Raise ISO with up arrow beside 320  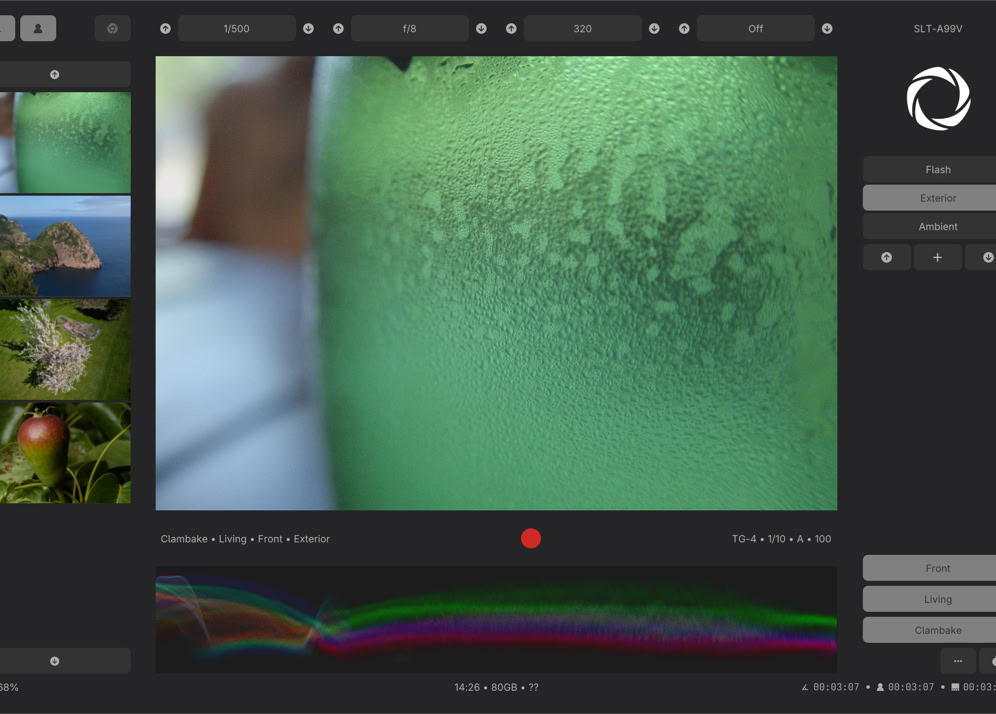pyautogui.click(x=511, y=29)
